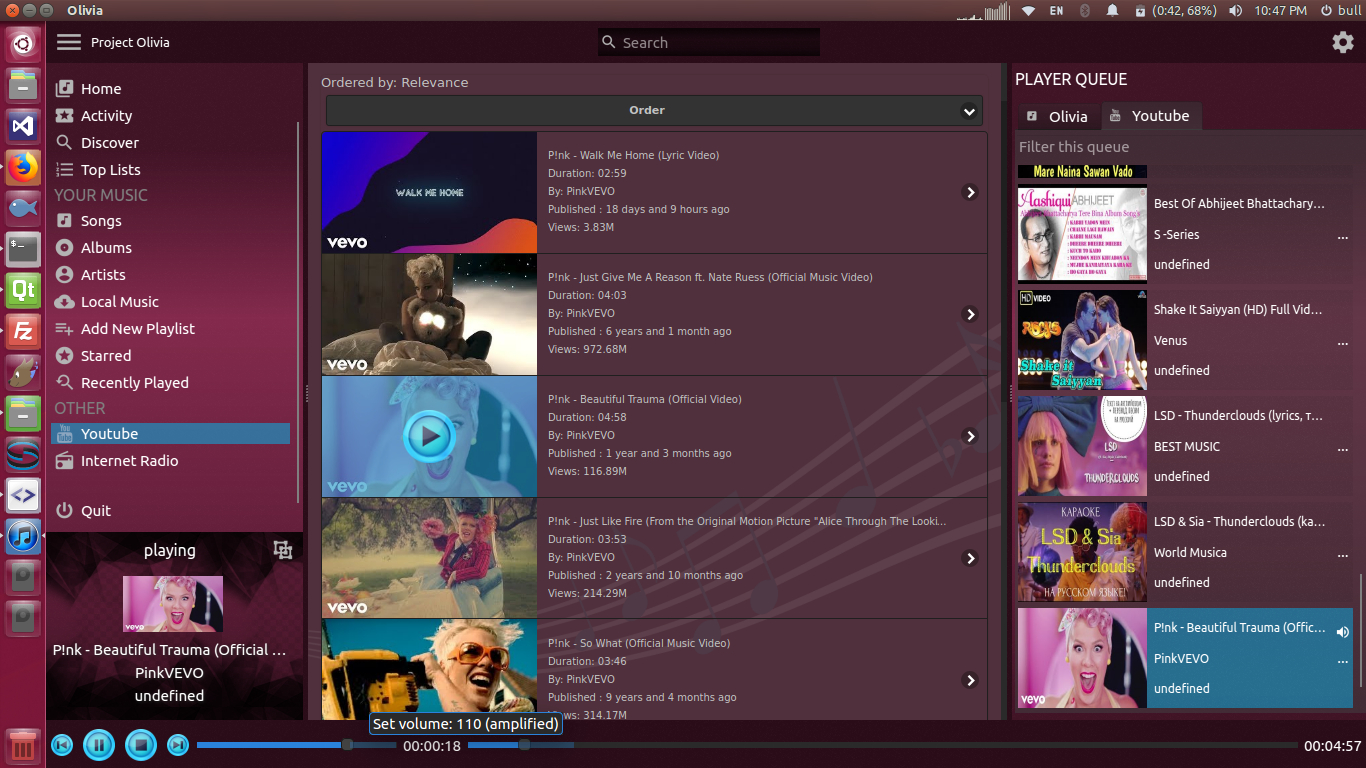The width and height of the screenshot is (1366, 768).
Task: Open the system volume indicator
Action: [x=1236, y=10]
